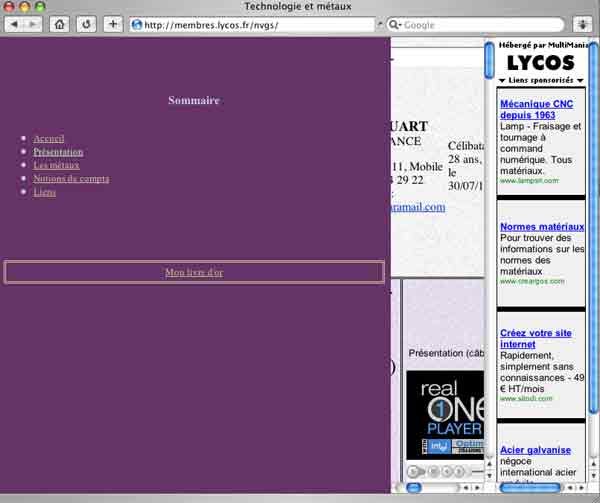Viewport: 600px width, 503px height.
Task: Click the ad frame scroll left arrow
Action: pyautogui.click(x=571, y=488)
